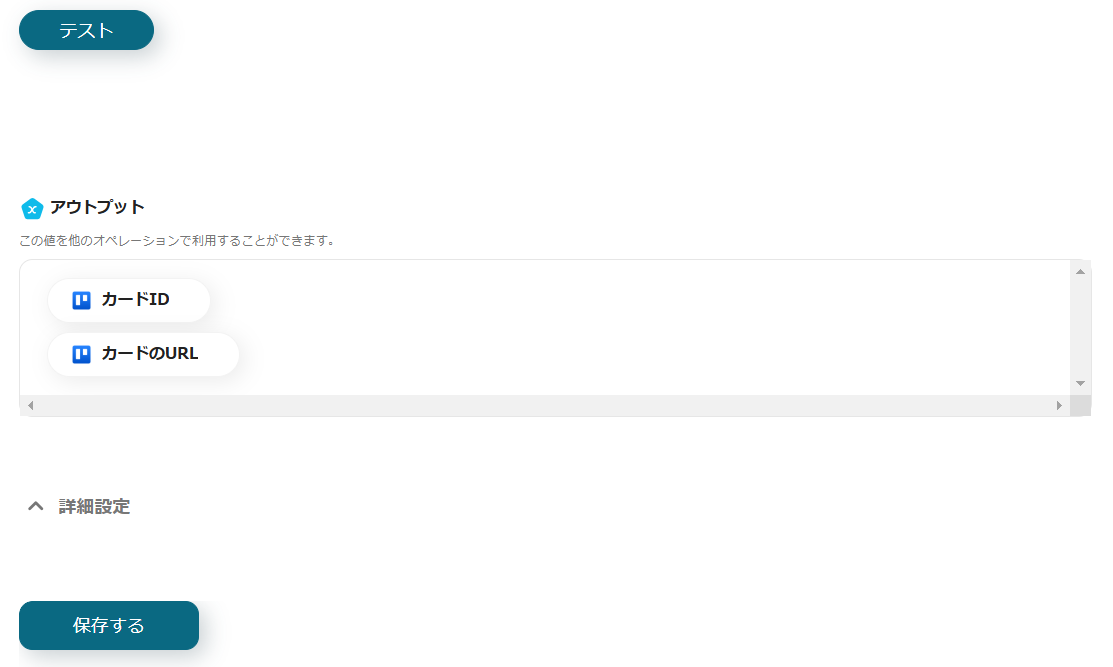The width and height of the screenshot is (1113, 667).
Task: Click the horizontal scrollbar left arrow
Action: tap(31, 406)
